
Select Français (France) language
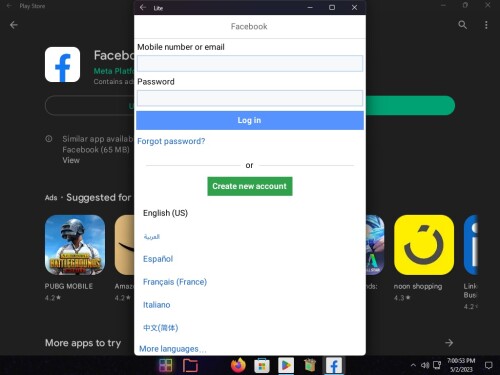(x=175, y=282)
